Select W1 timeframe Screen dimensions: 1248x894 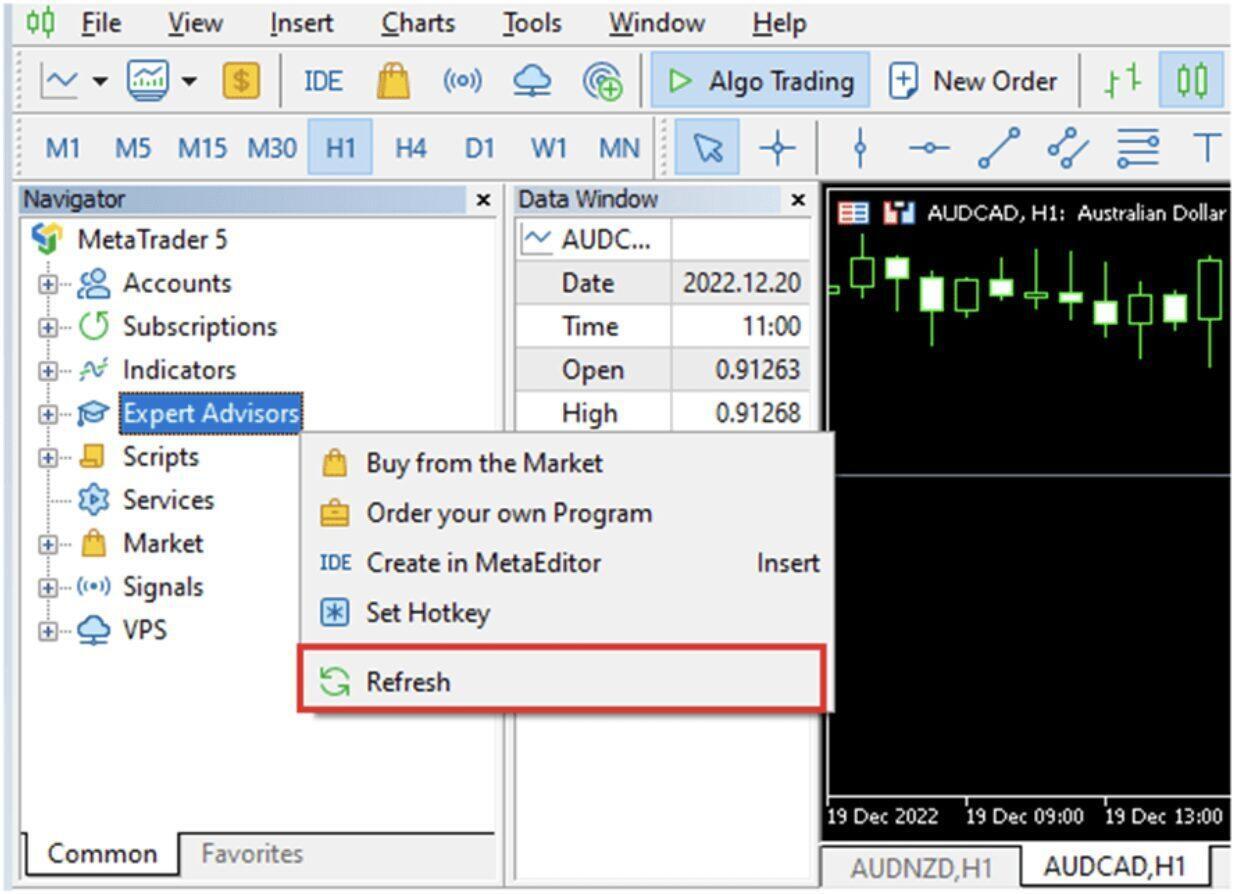(x=549, y=149)
